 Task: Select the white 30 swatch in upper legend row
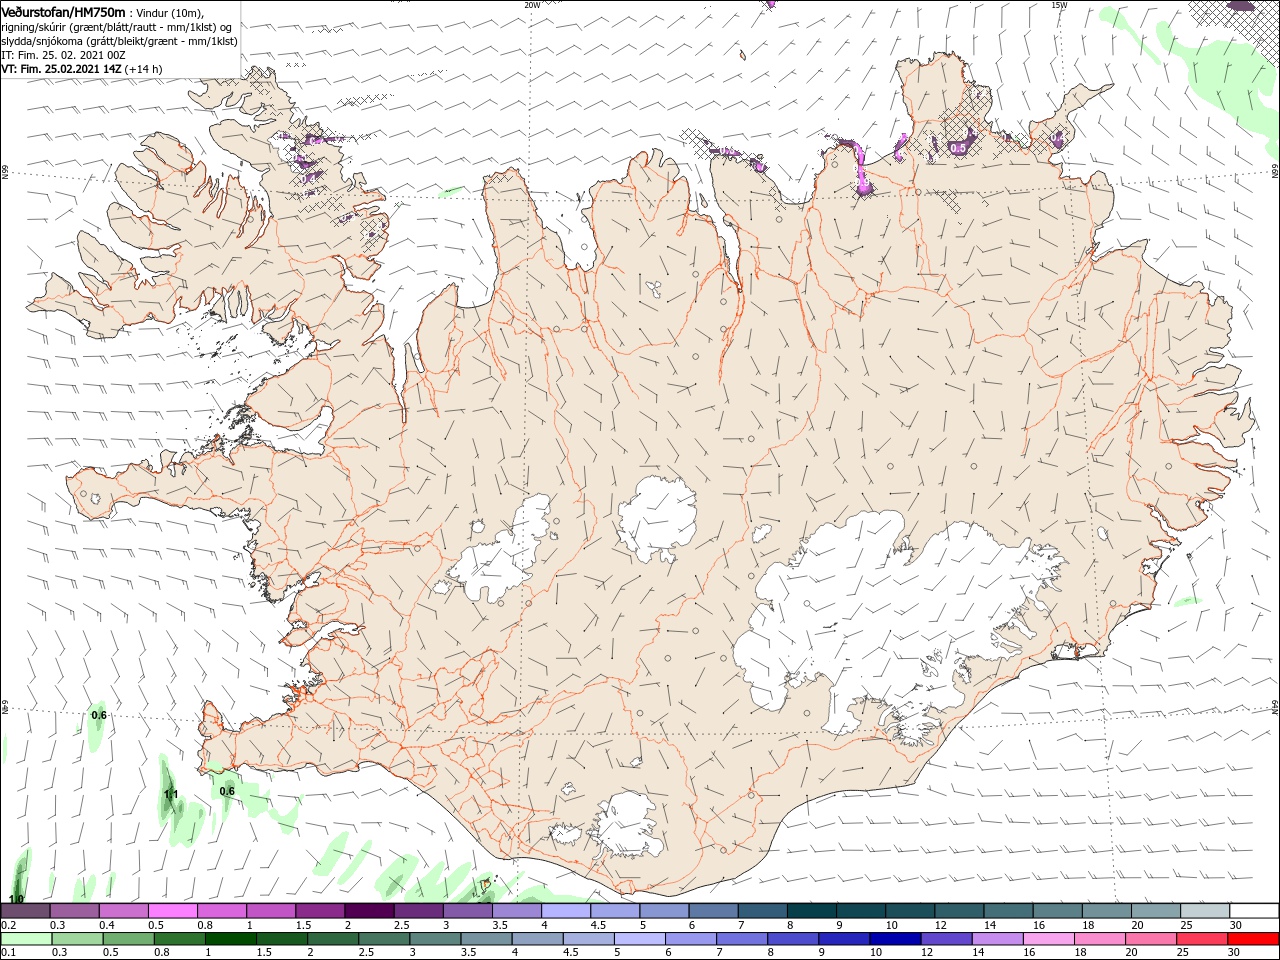(1254, 911)
